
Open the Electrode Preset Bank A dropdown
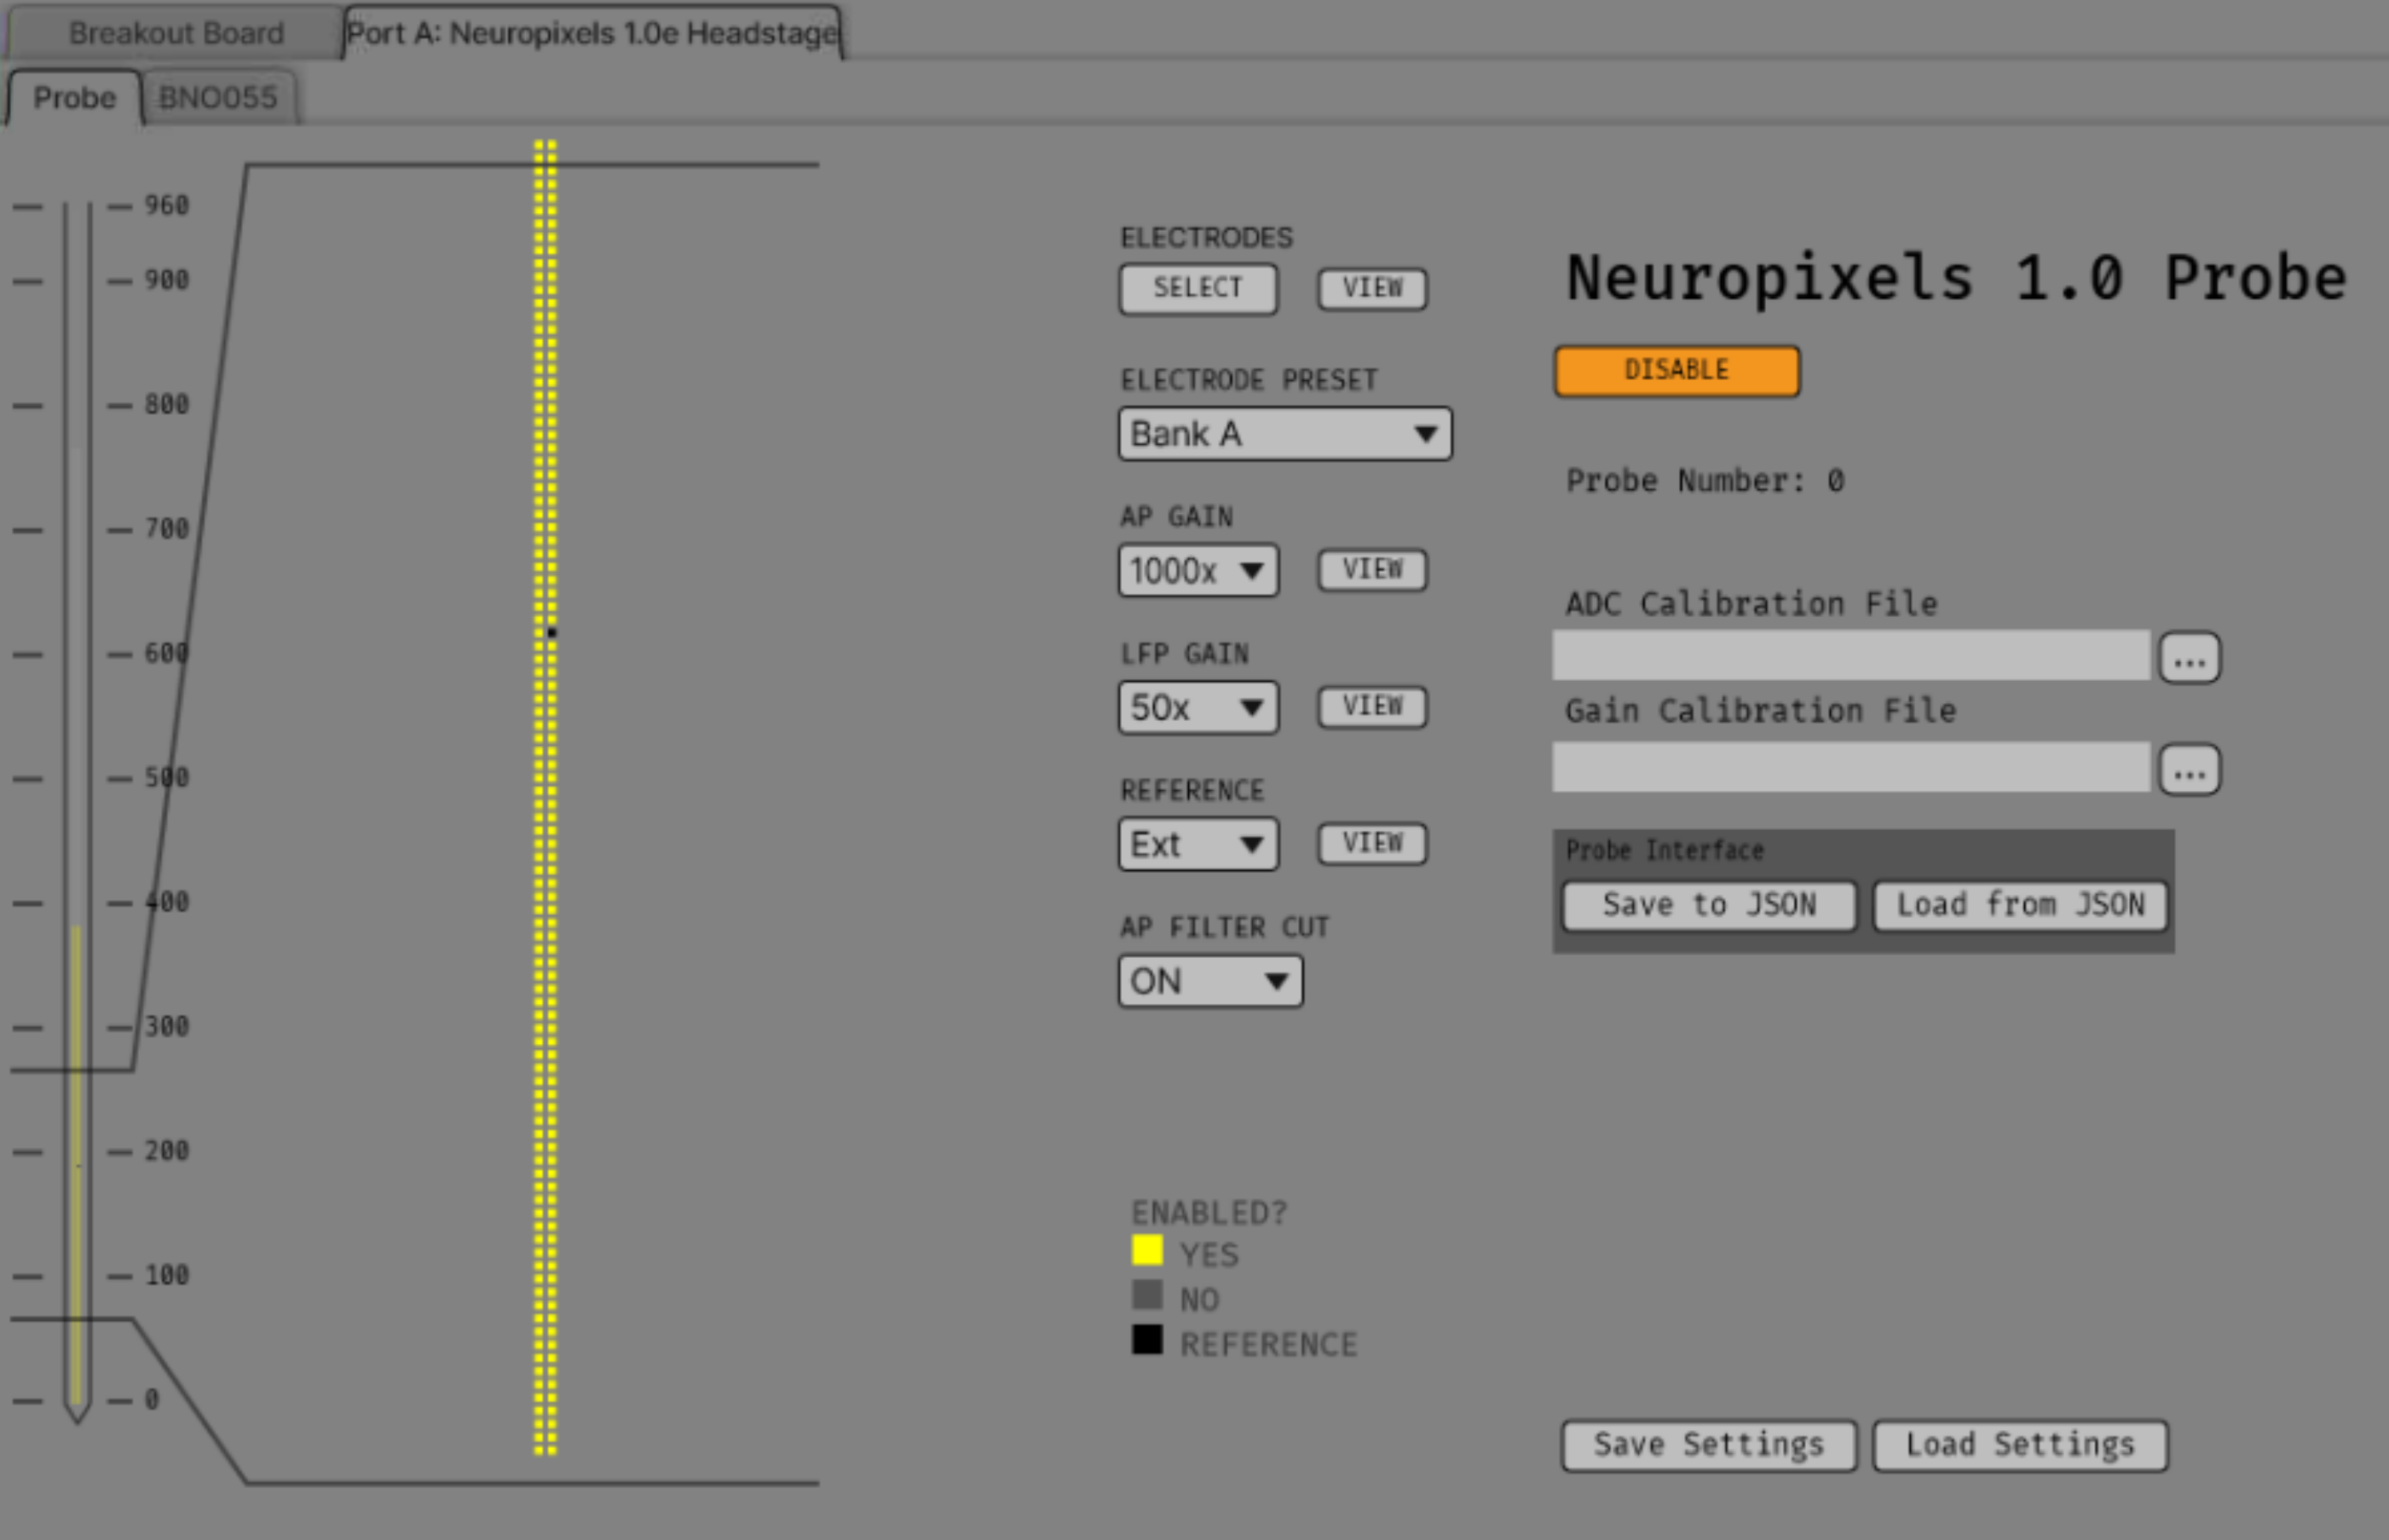click(1284, 433)
